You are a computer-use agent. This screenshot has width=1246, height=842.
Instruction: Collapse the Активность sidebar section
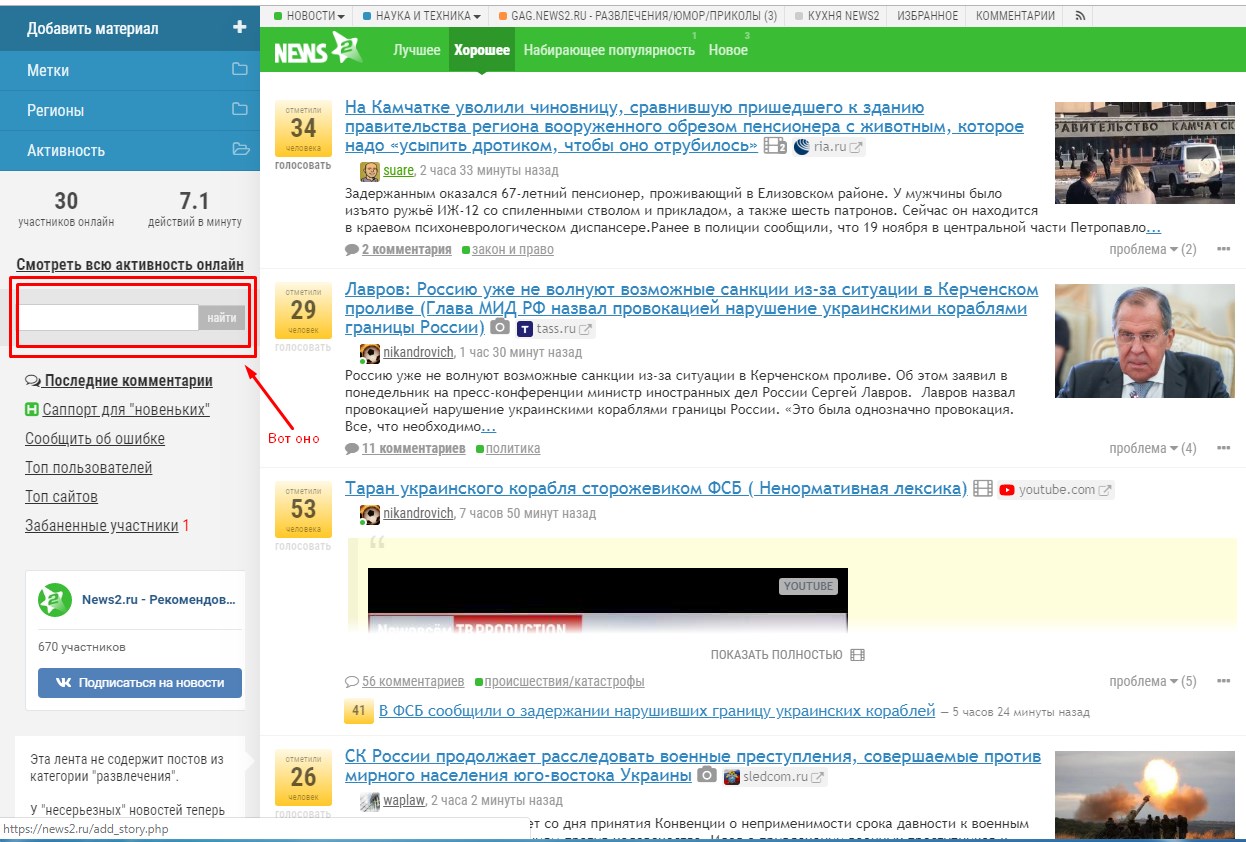[130, 150]
